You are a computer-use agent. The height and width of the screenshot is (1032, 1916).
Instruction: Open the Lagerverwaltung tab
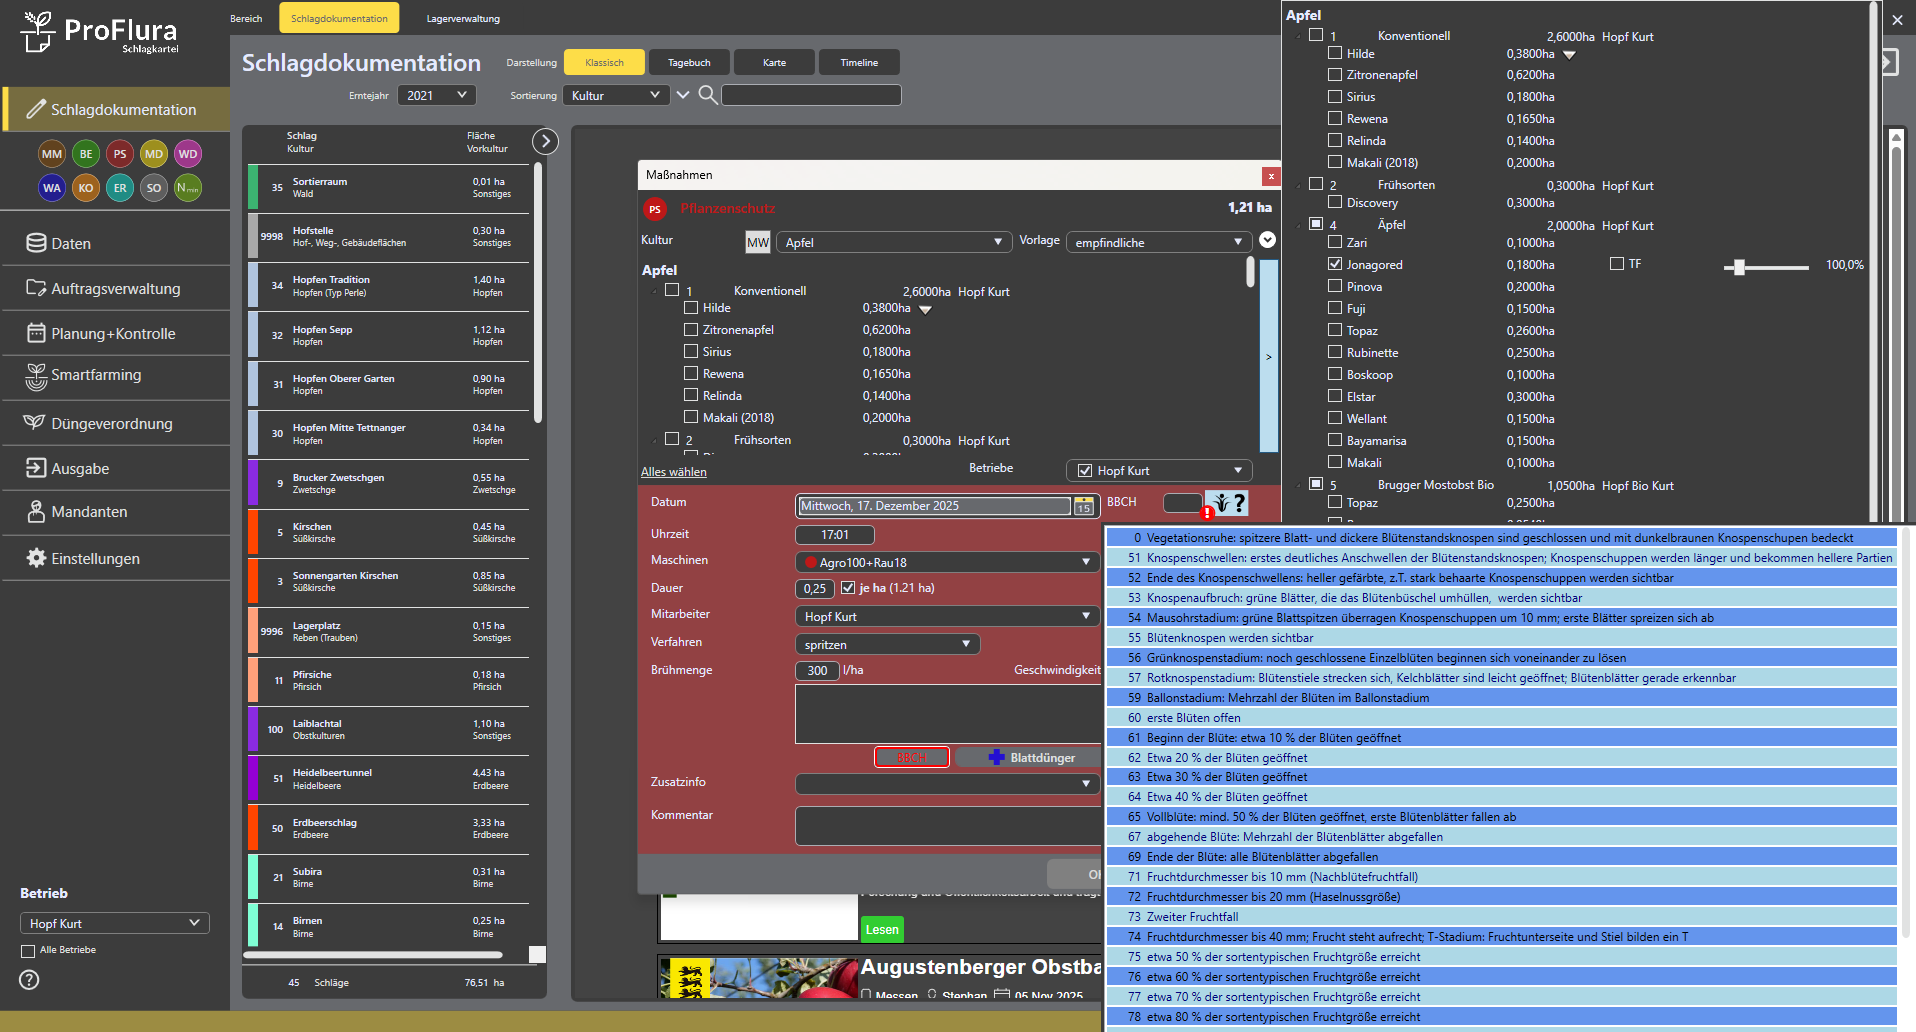pyautogui.click(x=463, y=19)
